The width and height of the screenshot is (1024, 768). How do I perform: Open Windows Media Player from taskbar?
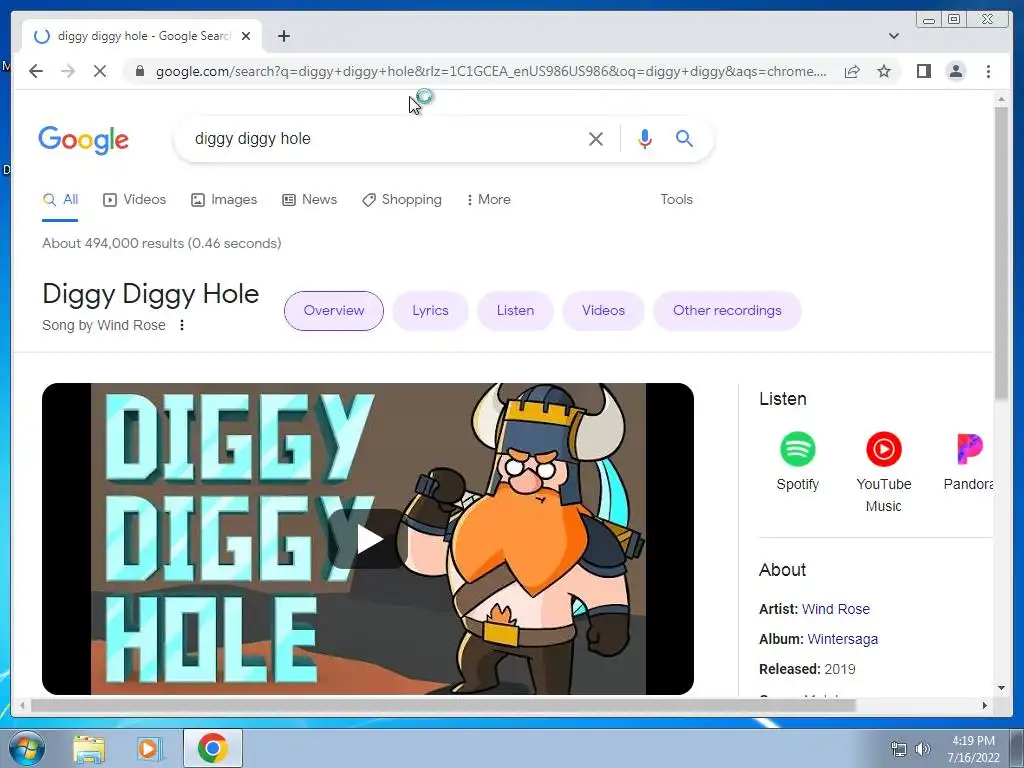[150, 748]
